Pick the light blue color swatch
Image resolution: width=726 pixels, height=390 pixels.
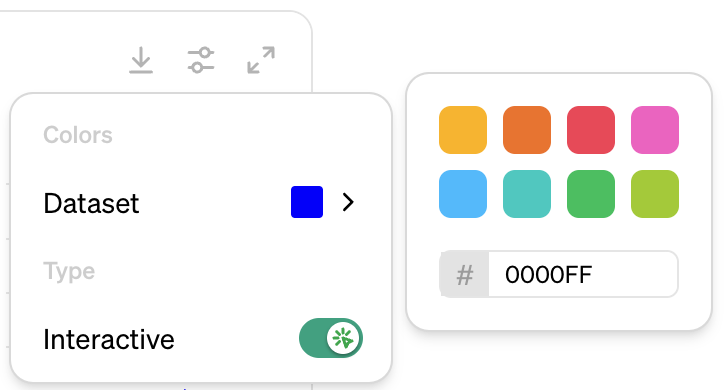tap(463, 194)
